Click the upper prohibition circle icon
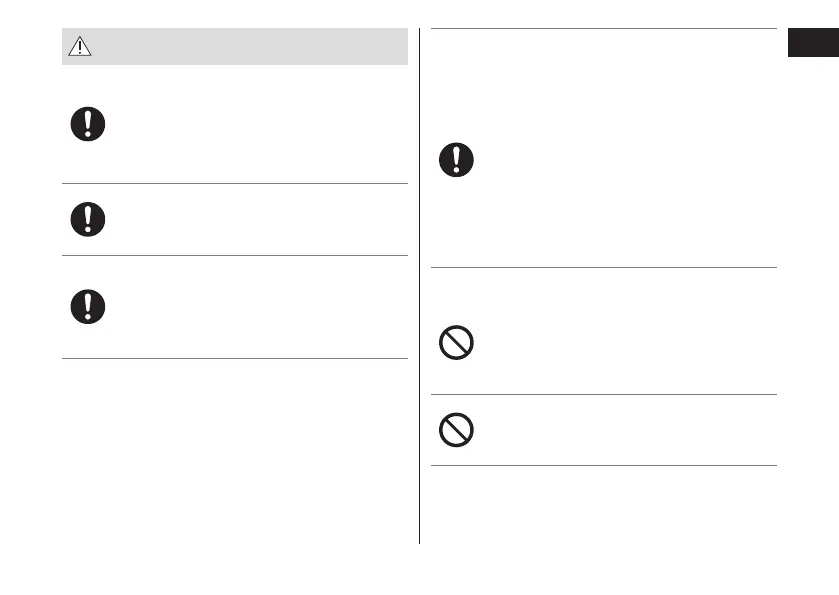839x595 pixels. [x=456, y=344]
